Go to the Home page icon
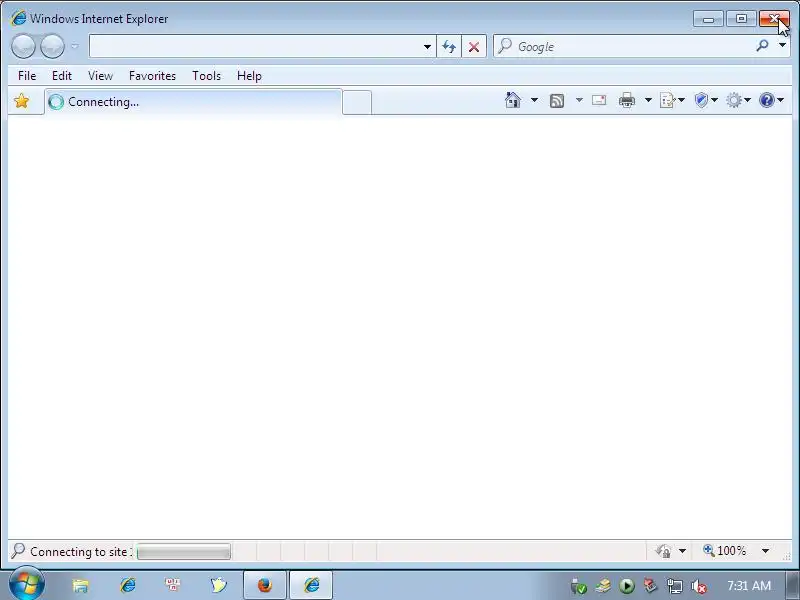This screenshot has height=600, width=800. (513, 100)
